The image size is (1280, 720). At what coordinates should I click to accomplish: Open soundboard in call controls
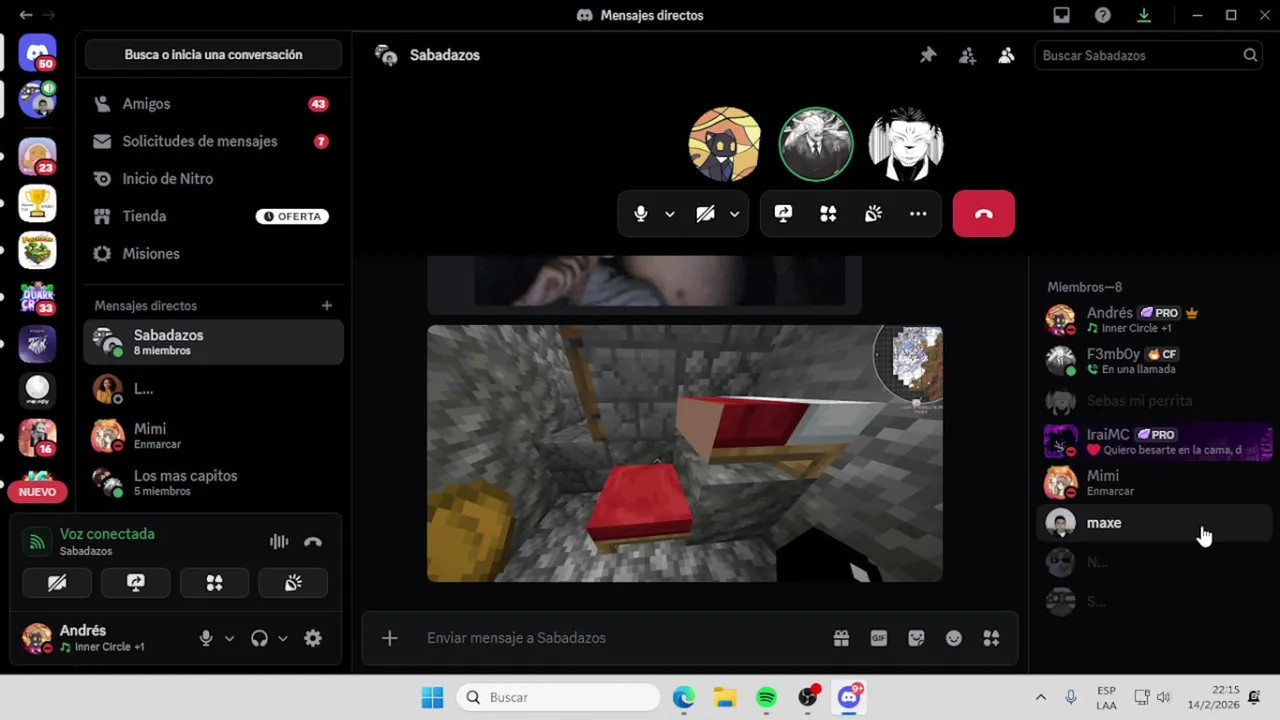tap(873, 214)
